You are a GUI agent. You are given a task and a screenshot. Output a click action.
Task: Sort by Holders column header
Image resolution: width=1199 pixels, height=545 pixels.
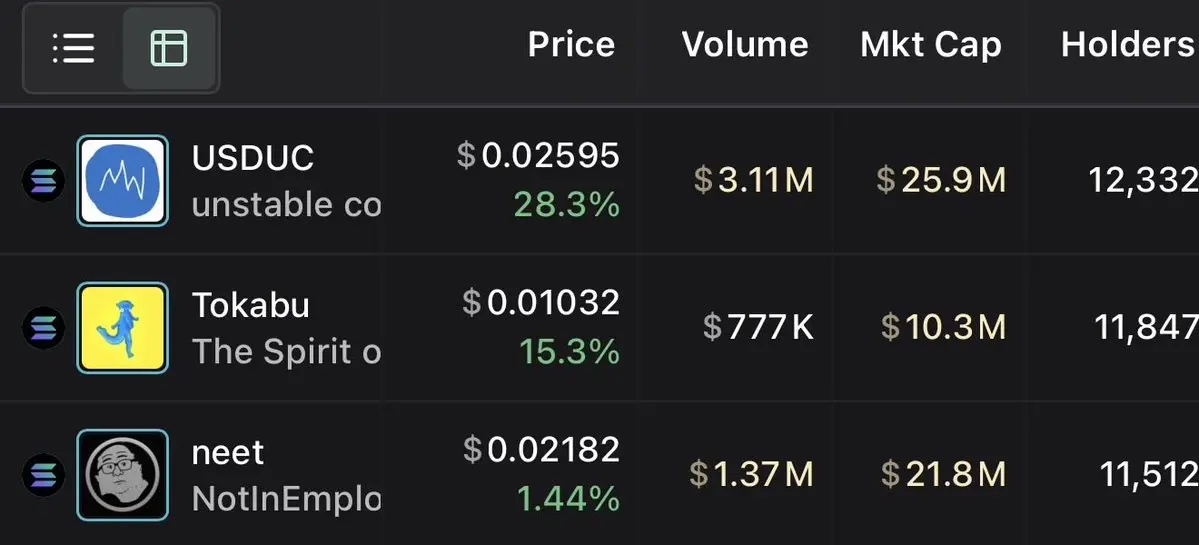point(1129,45)
